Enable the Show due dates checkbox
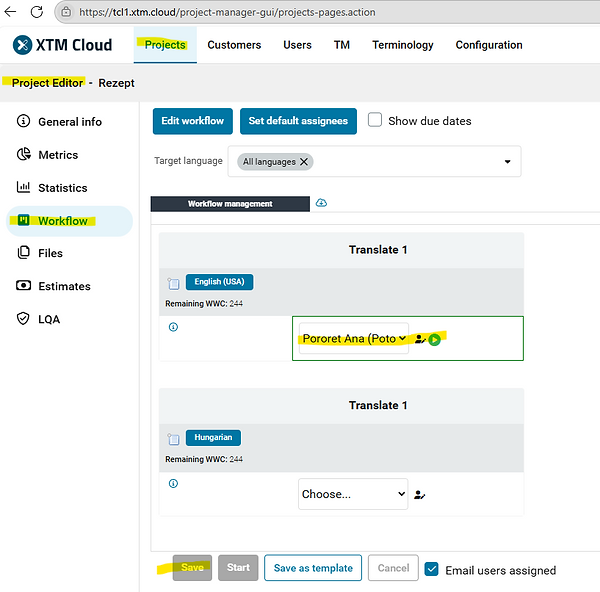This screenshot has width=600, height=592. click(375, 119)
